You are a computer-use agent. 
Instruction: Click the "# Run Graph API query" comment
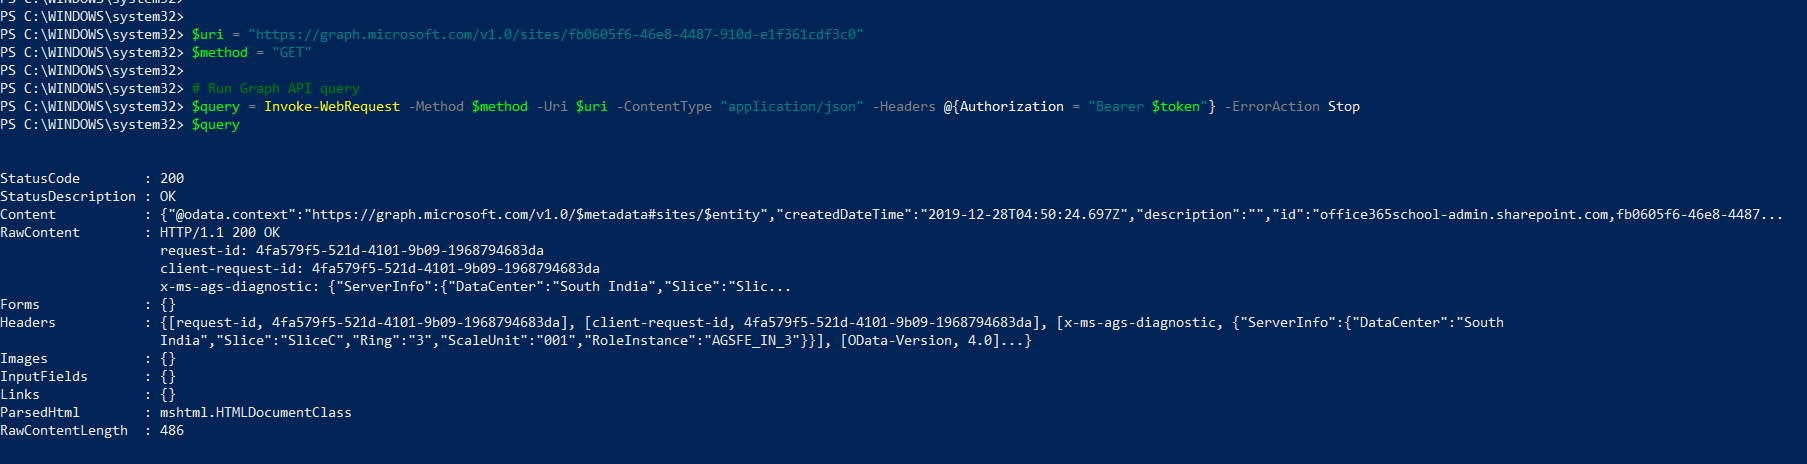[x=276, y=88]
